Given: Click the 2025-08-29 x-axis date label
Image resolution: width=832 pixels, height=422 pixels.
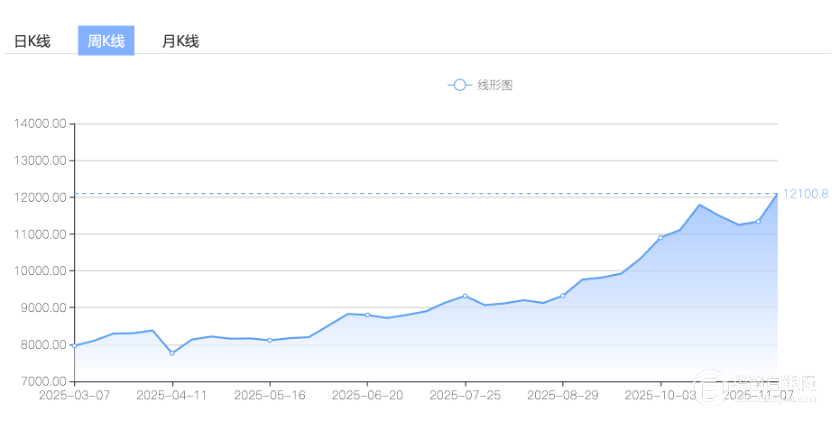Looking at the screenshot, I should [562, 395].
